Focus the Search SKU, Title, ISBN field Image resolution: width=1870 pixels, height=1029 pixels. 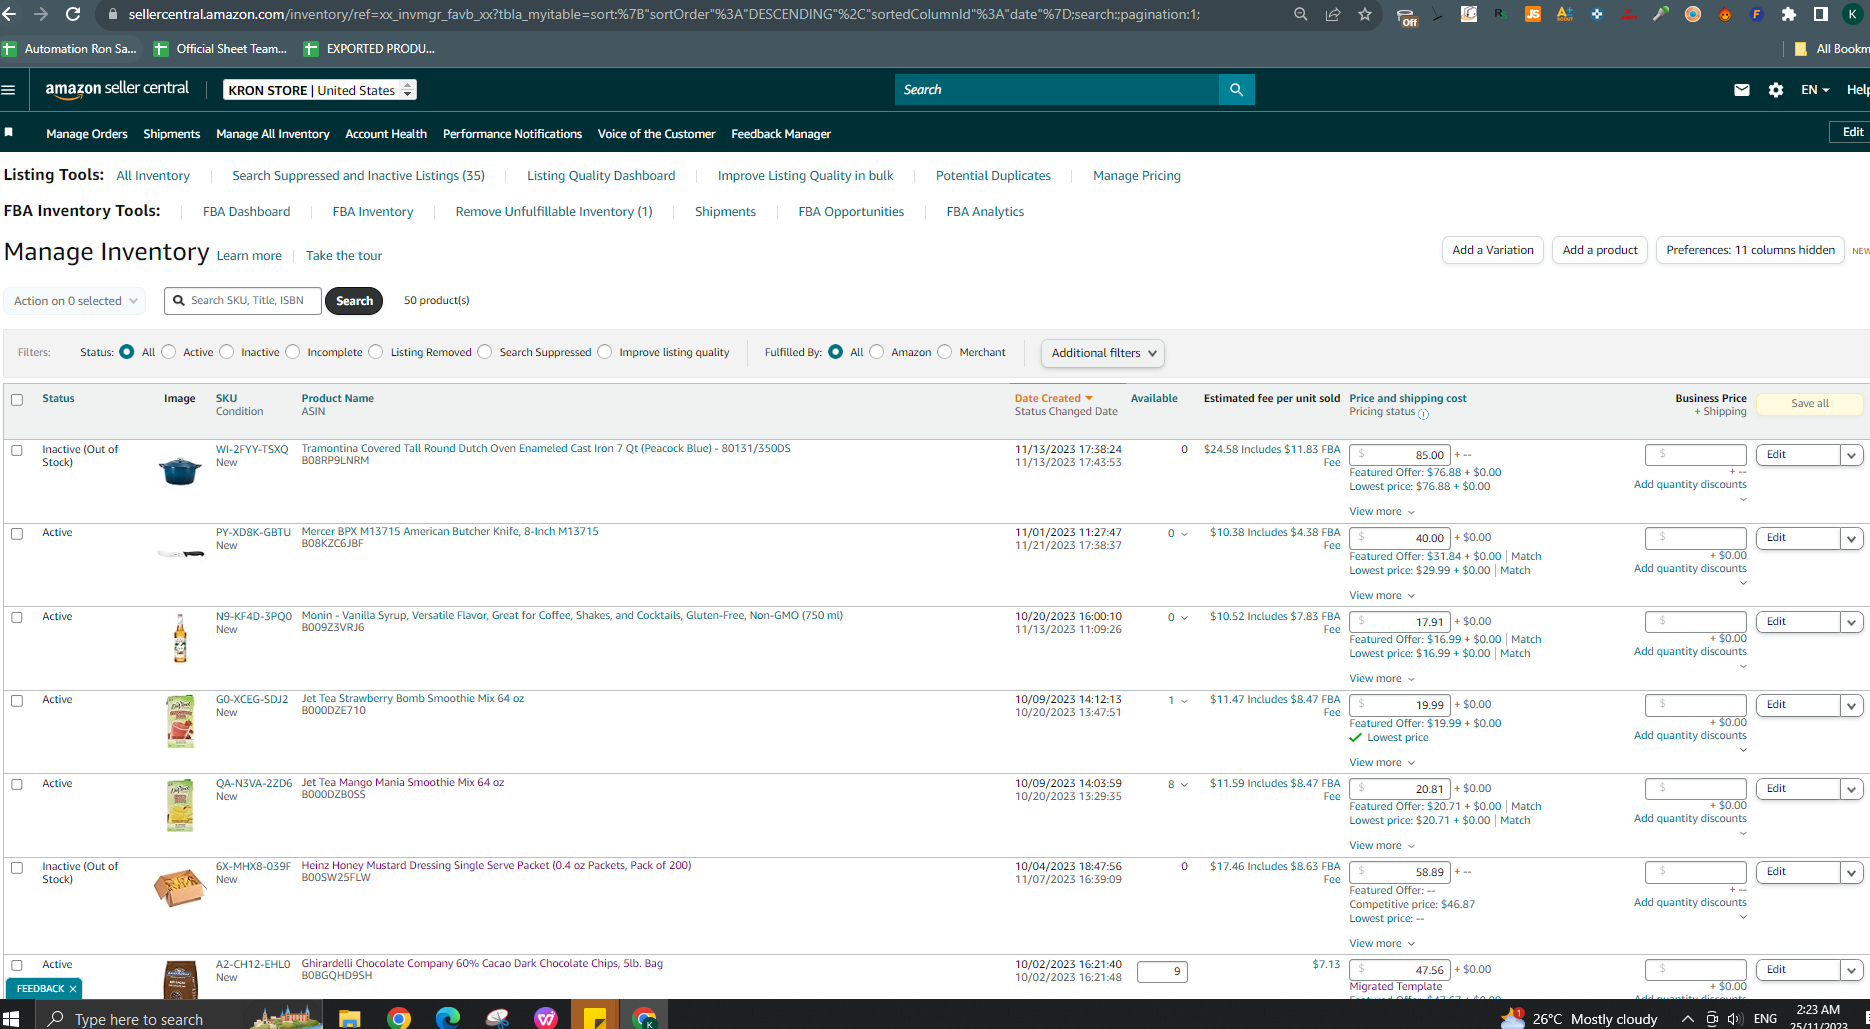point(244,301)
